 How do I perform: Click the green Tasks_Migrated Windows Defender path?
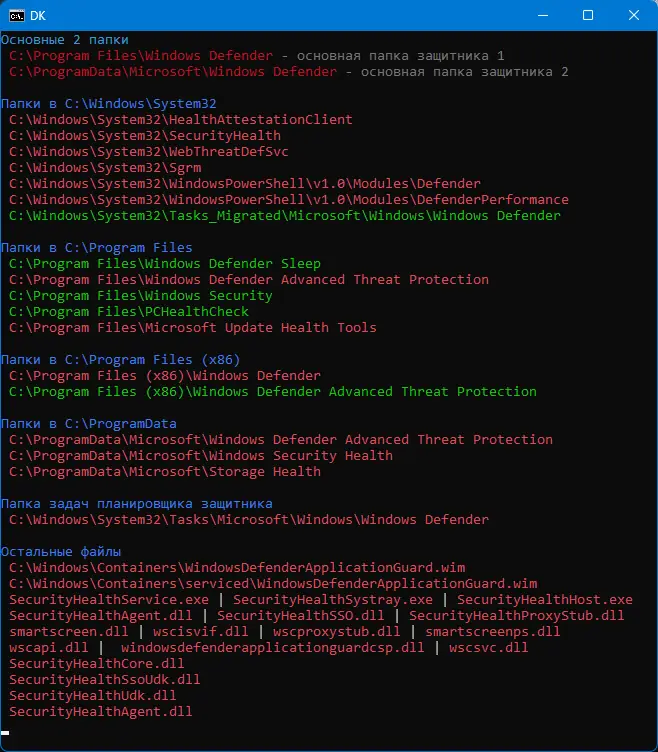[284, 216]
